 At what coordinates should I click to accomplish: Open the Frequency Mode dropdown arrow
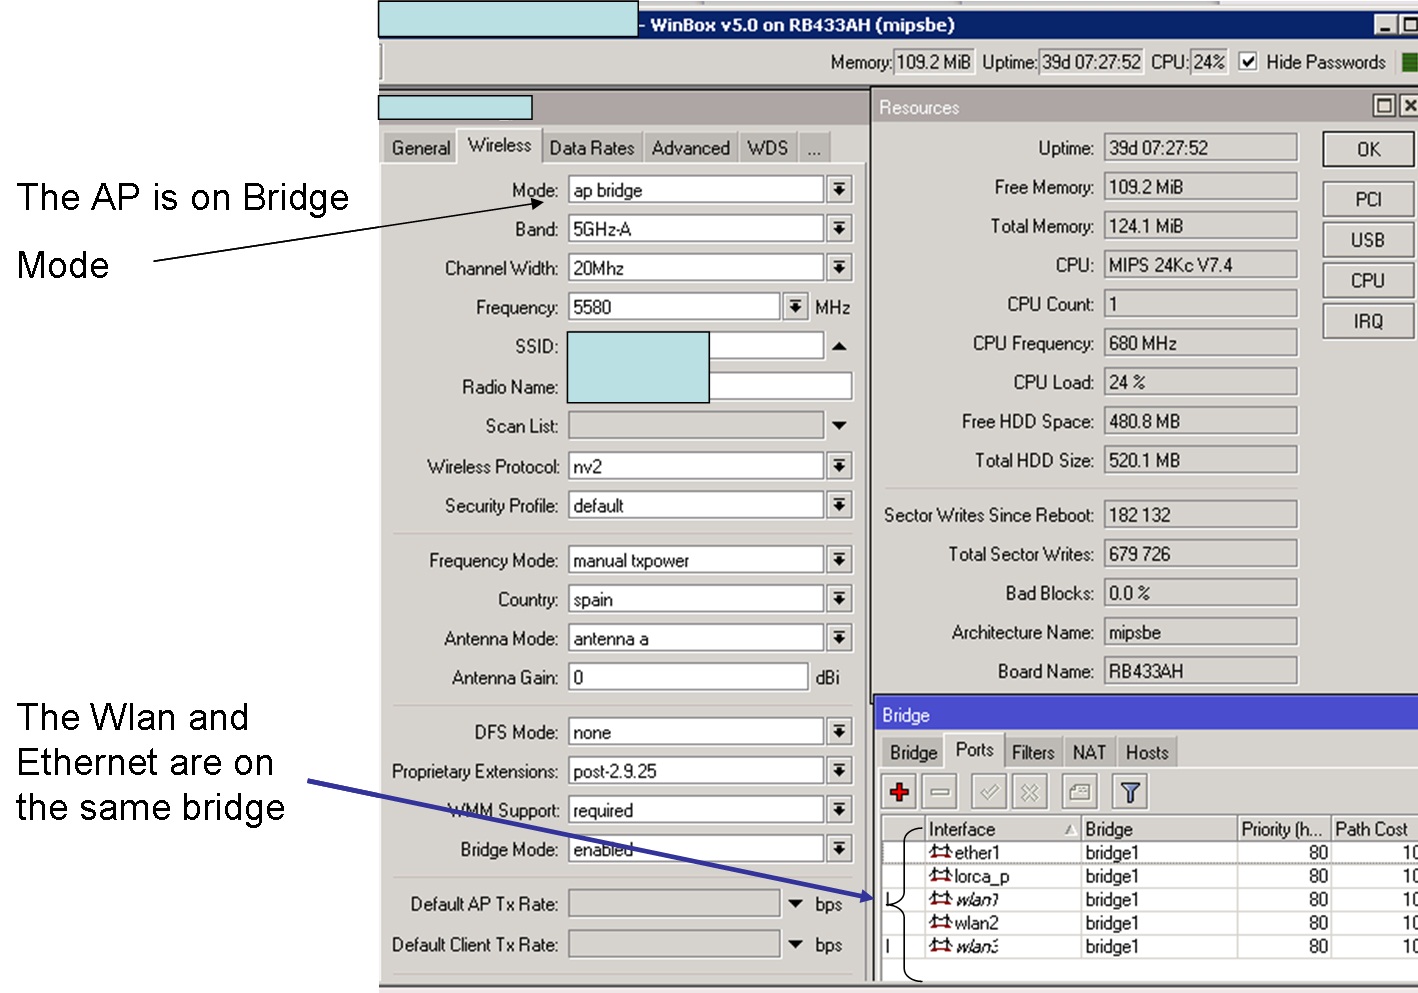point(839,560)
